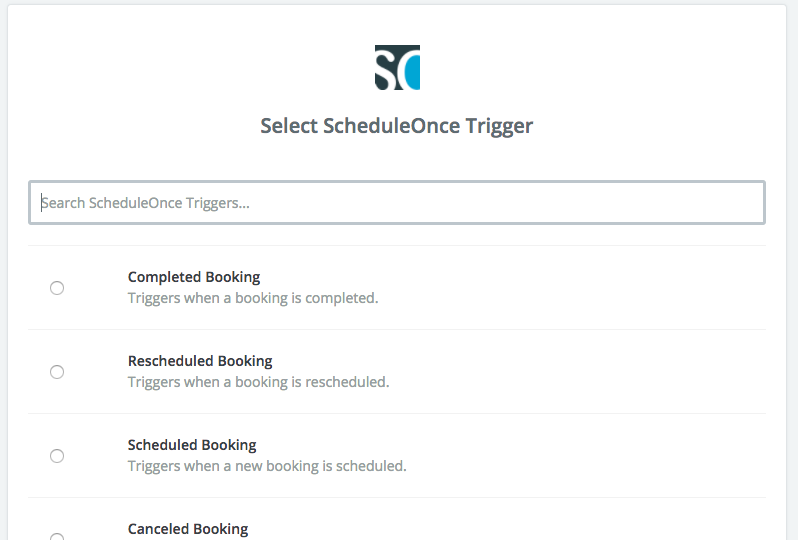Click the white S on the logo
Image resolution: width=798 pixels, height=540 pixels.
point(384,69)
